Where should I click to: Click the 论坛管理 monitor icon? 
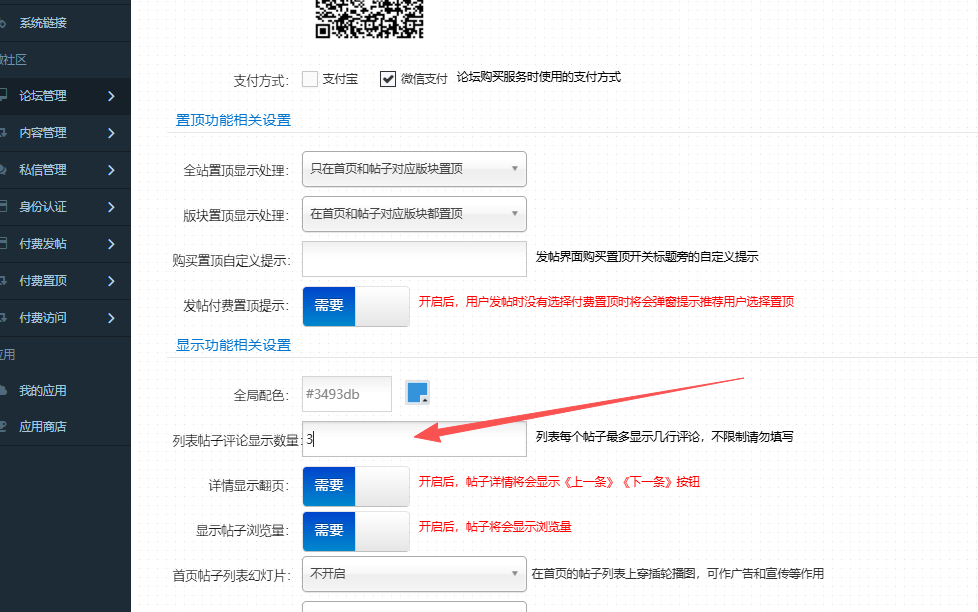pos(4,96)
